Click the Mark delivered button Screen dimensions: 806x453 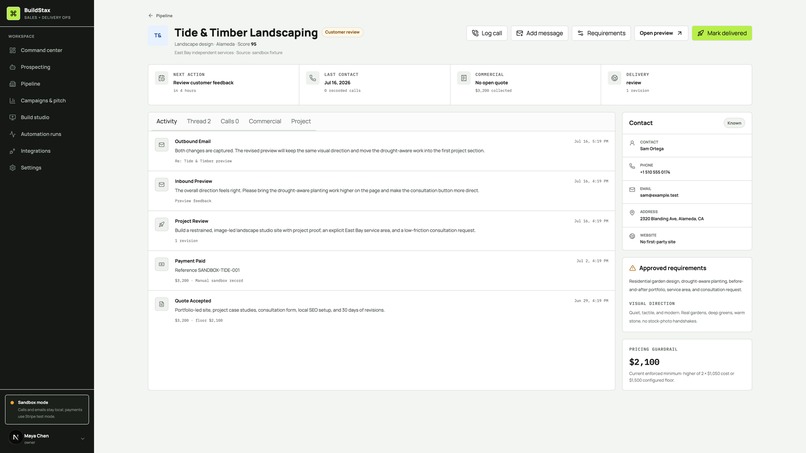coord(722,33)
